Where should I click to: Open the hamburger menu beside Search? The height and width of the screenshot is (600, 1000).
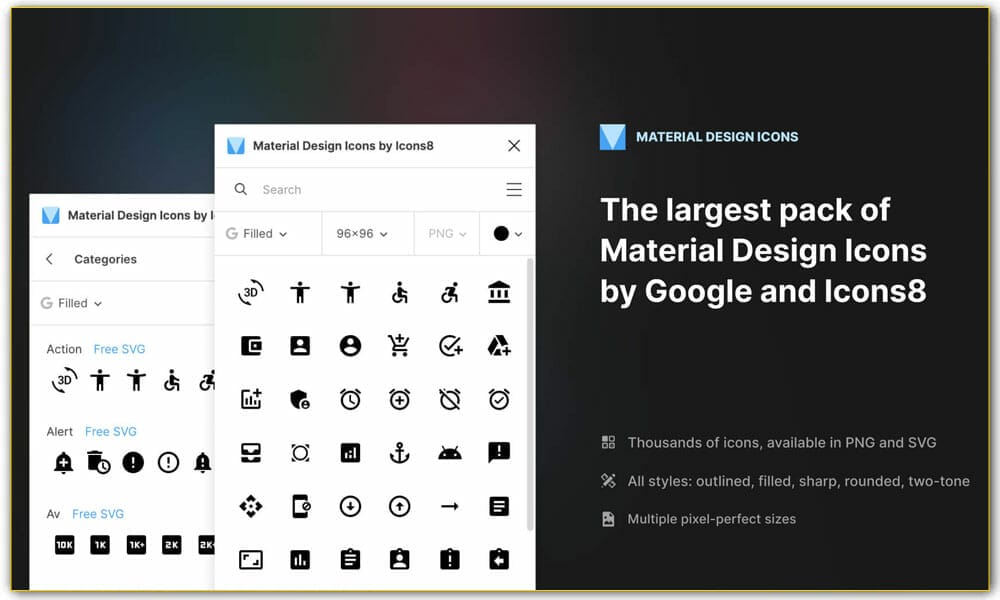pyautogui.click(x=514, y=189)
